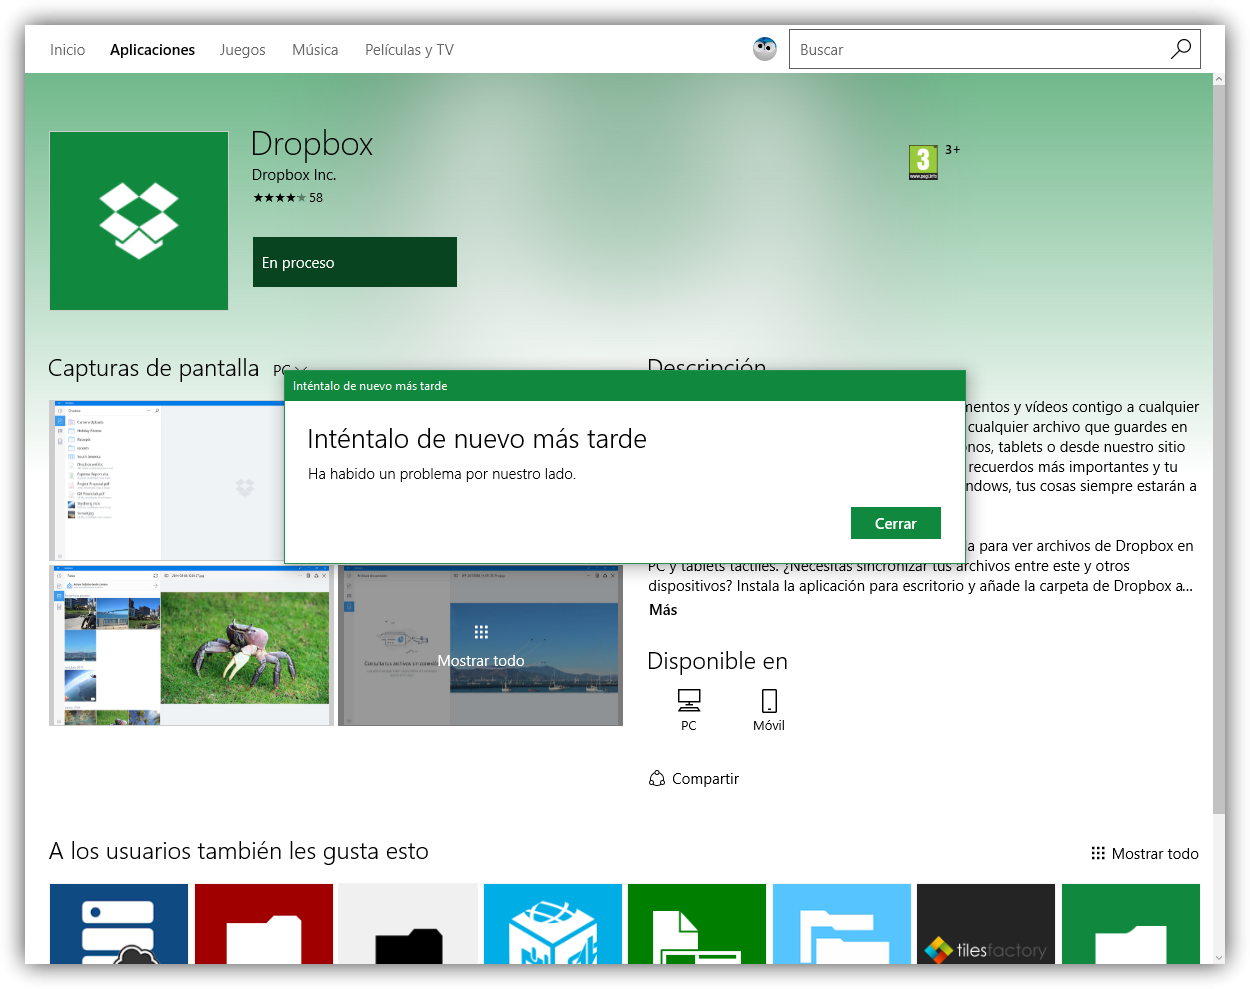
Task: Click the Dropbox app title text
Action: tap(312, 144)
